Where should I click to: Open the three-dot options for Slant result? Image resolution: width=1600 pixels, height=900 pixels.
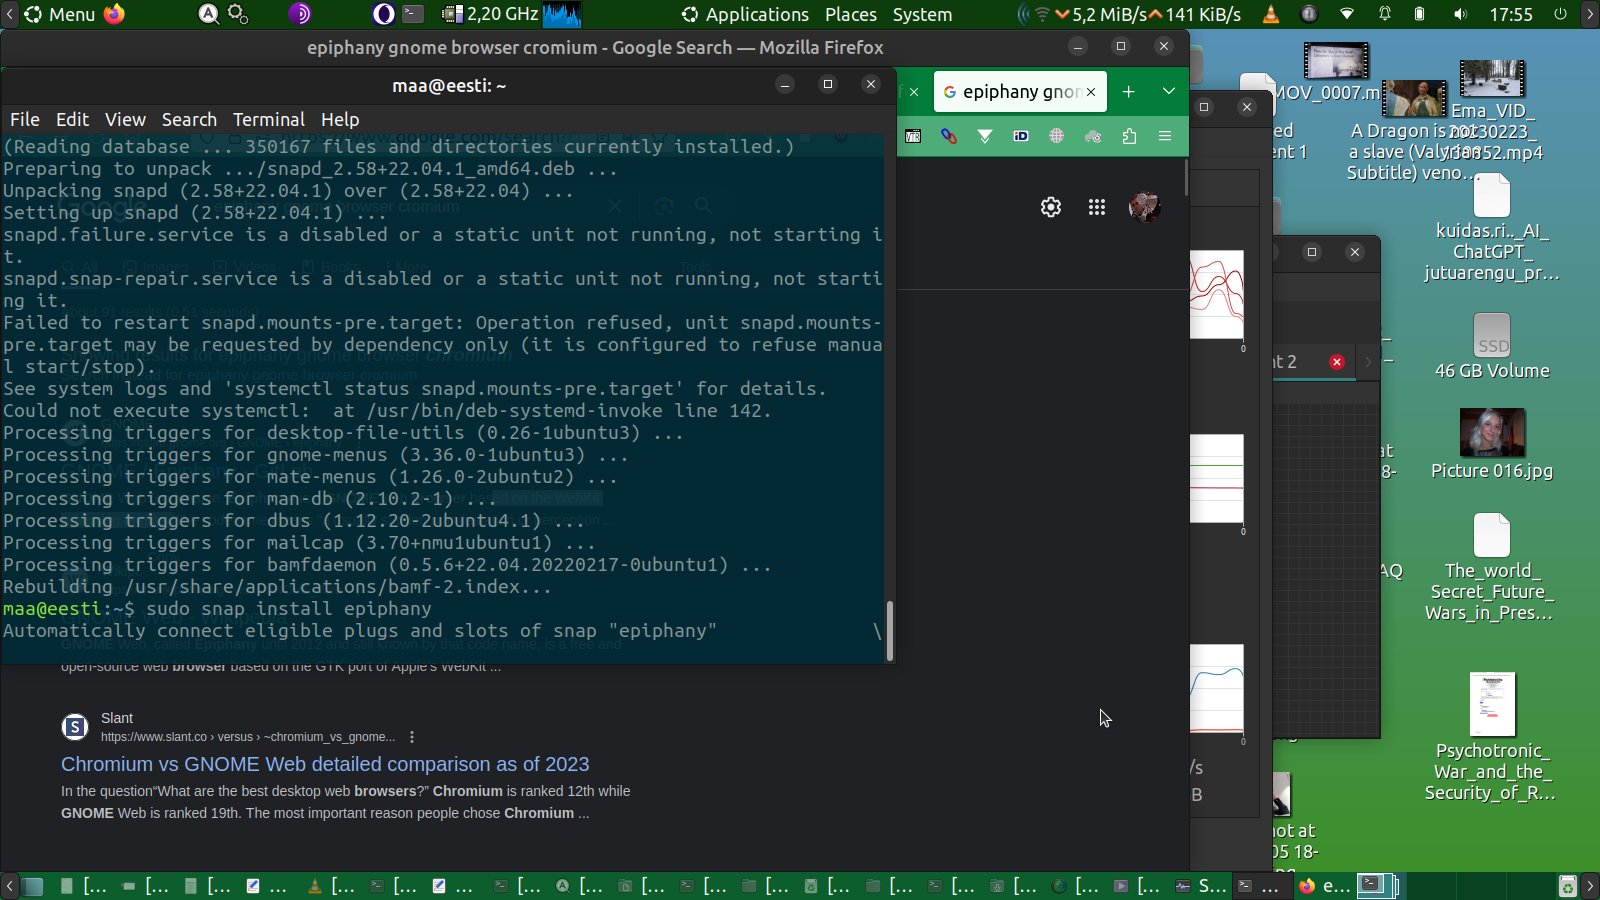[x=412, y=737]
